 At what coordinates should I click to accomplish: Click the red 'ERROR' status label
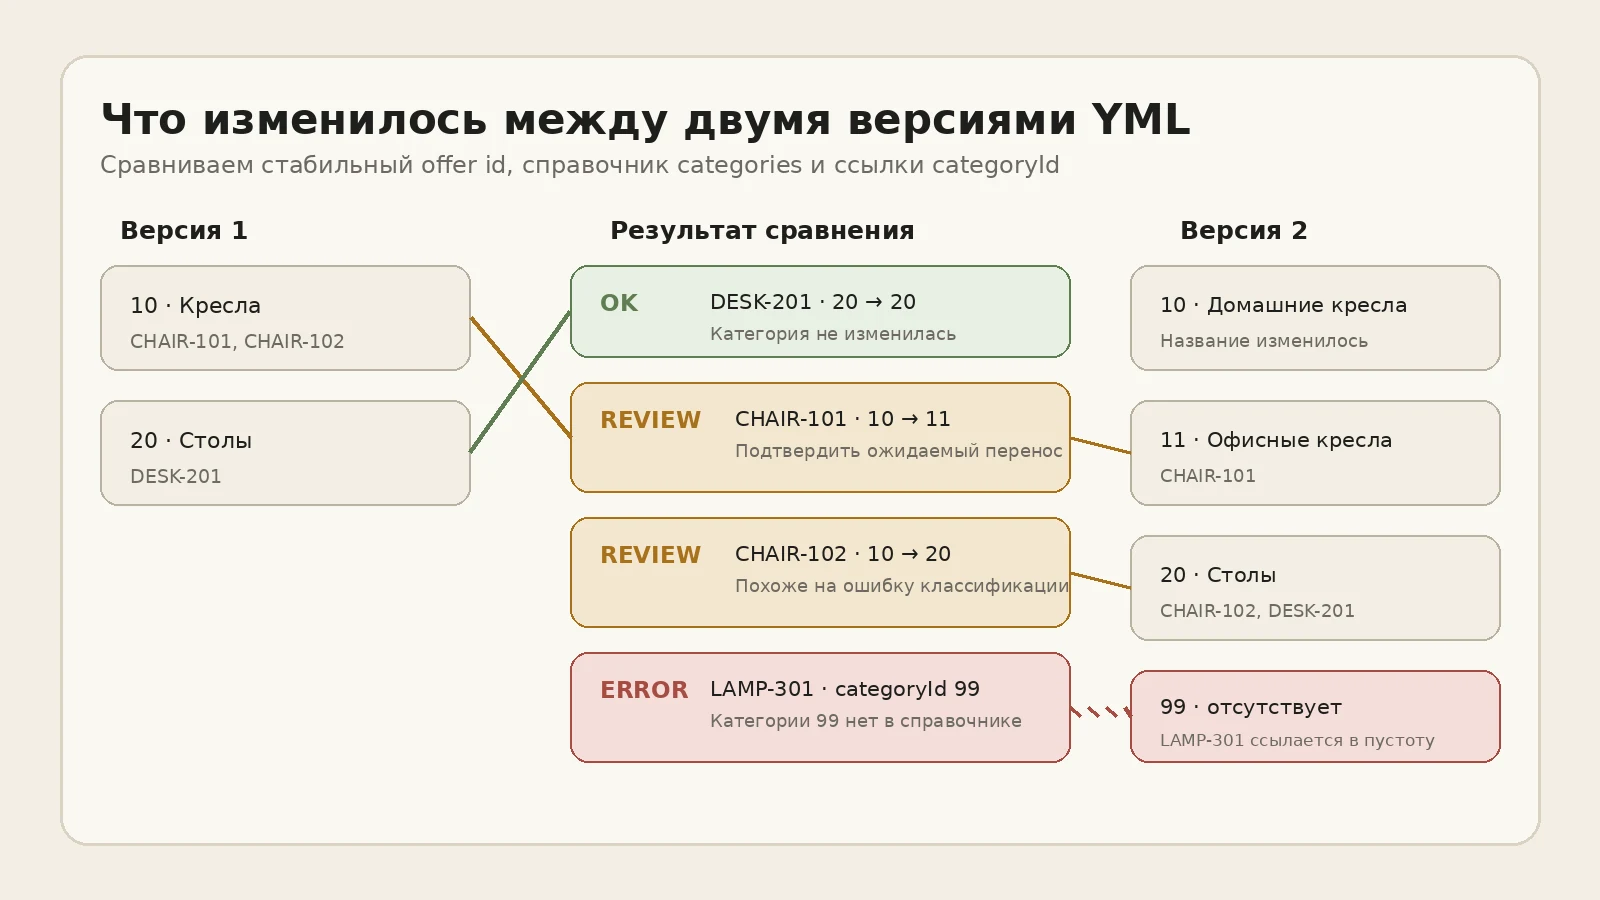(x=644, y=690)
